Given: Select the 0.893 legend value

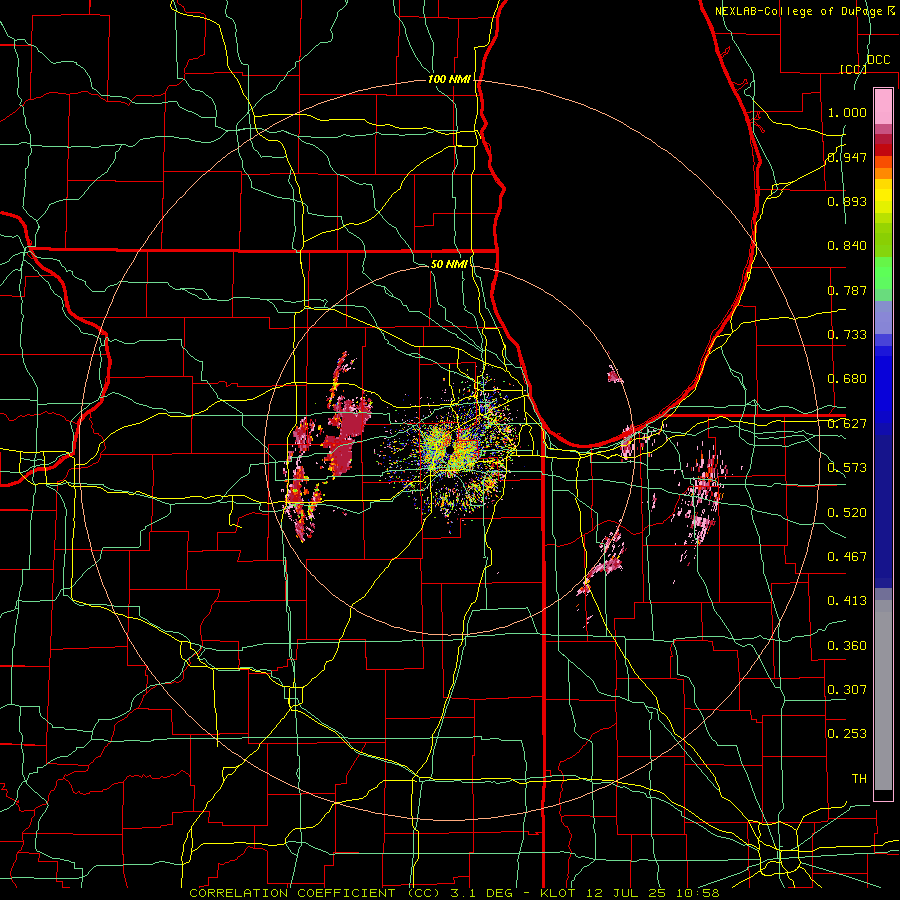Looking at the screenshot, I should [x=847, y=201].
